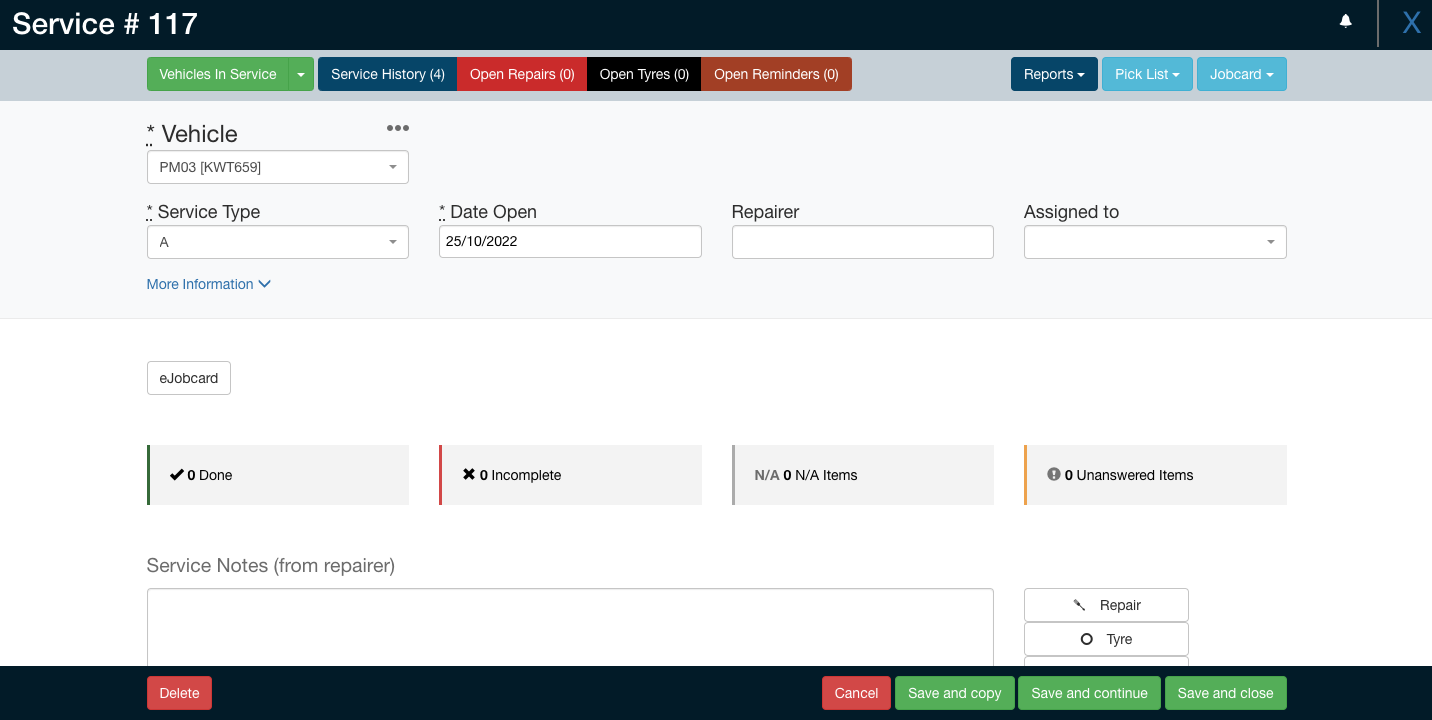Screen dimensions: 1432x720
Task: Expand More Information section
Action: tap(208, 284)
